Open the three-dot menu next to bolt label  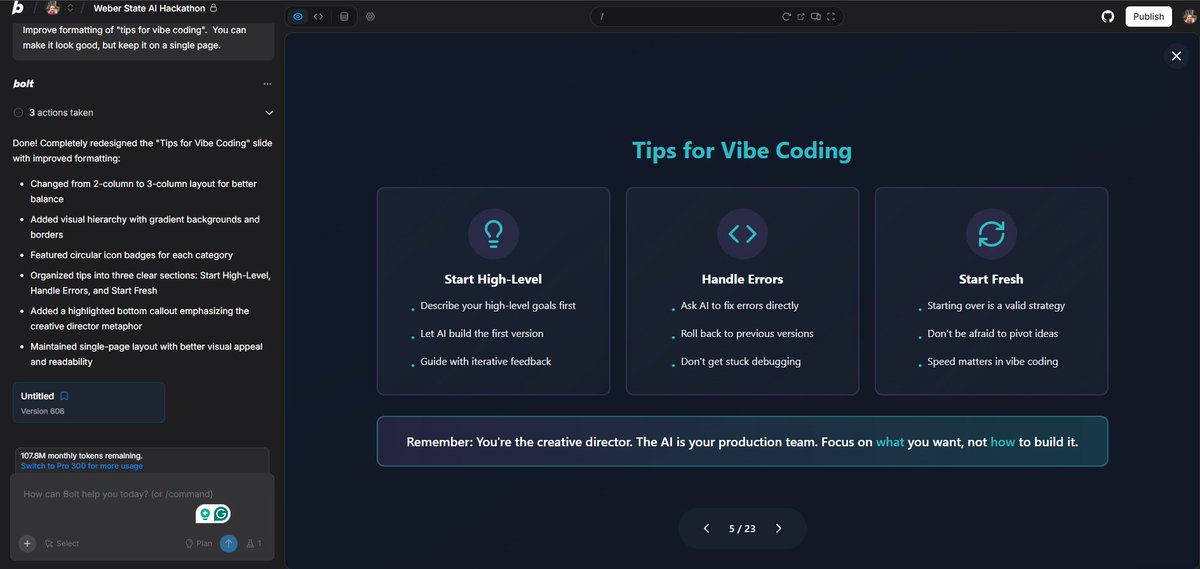click(x=267, y=84)
